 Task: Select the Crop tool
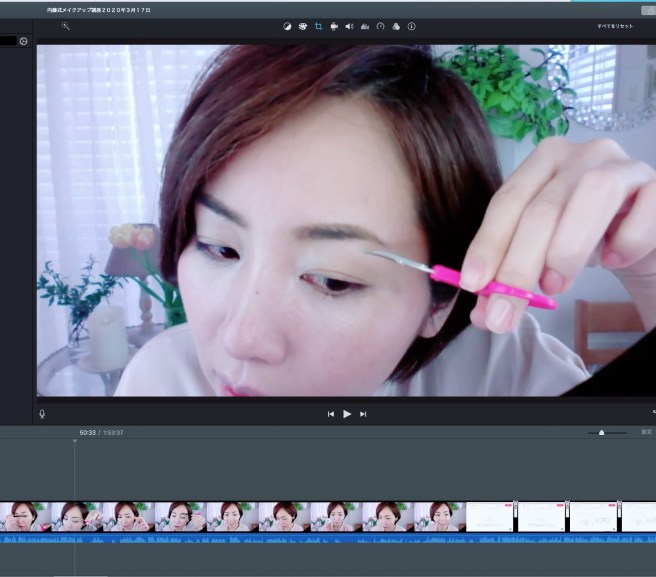tap(318, 26)
